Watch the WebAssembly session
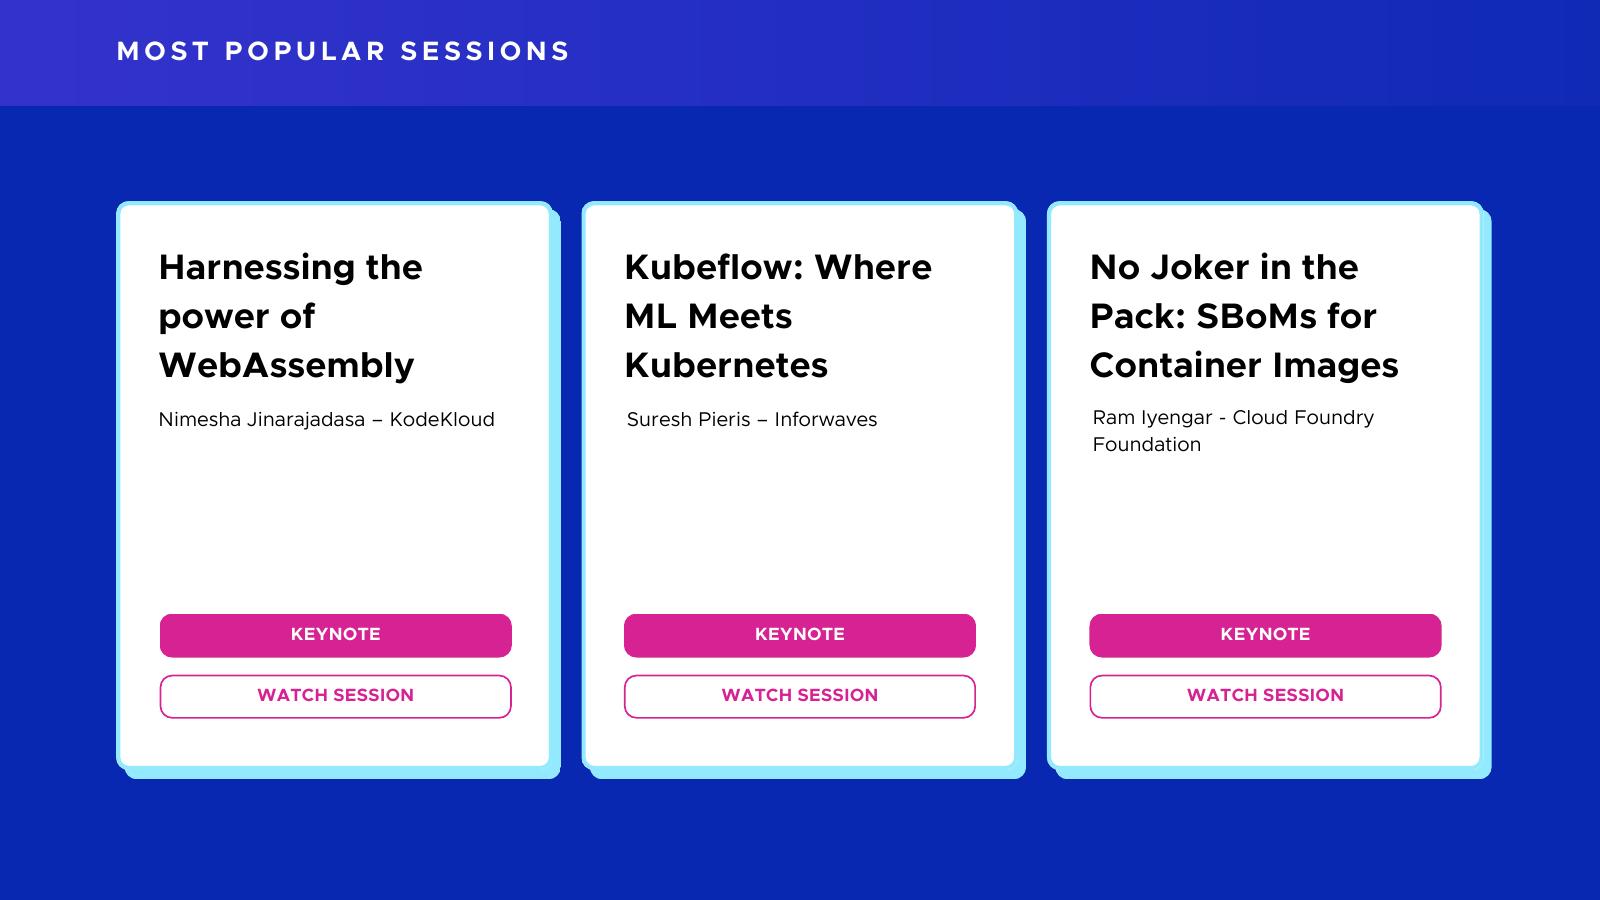The image size is (1600, 900). (335, 696)
